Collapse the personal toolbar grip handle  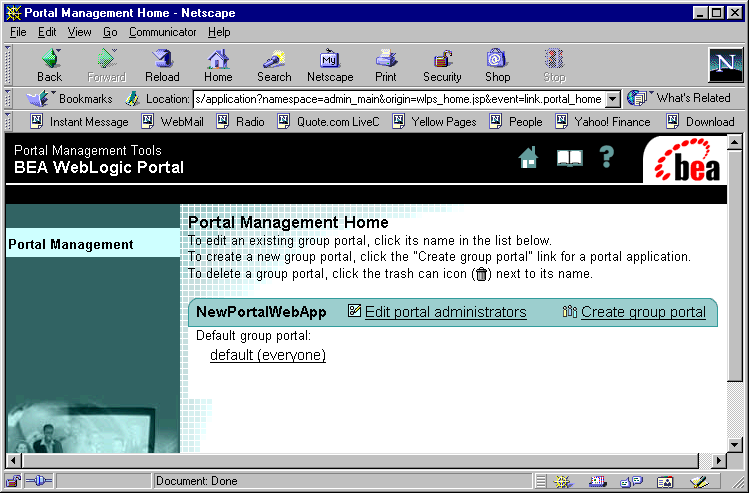click(7, 122)
